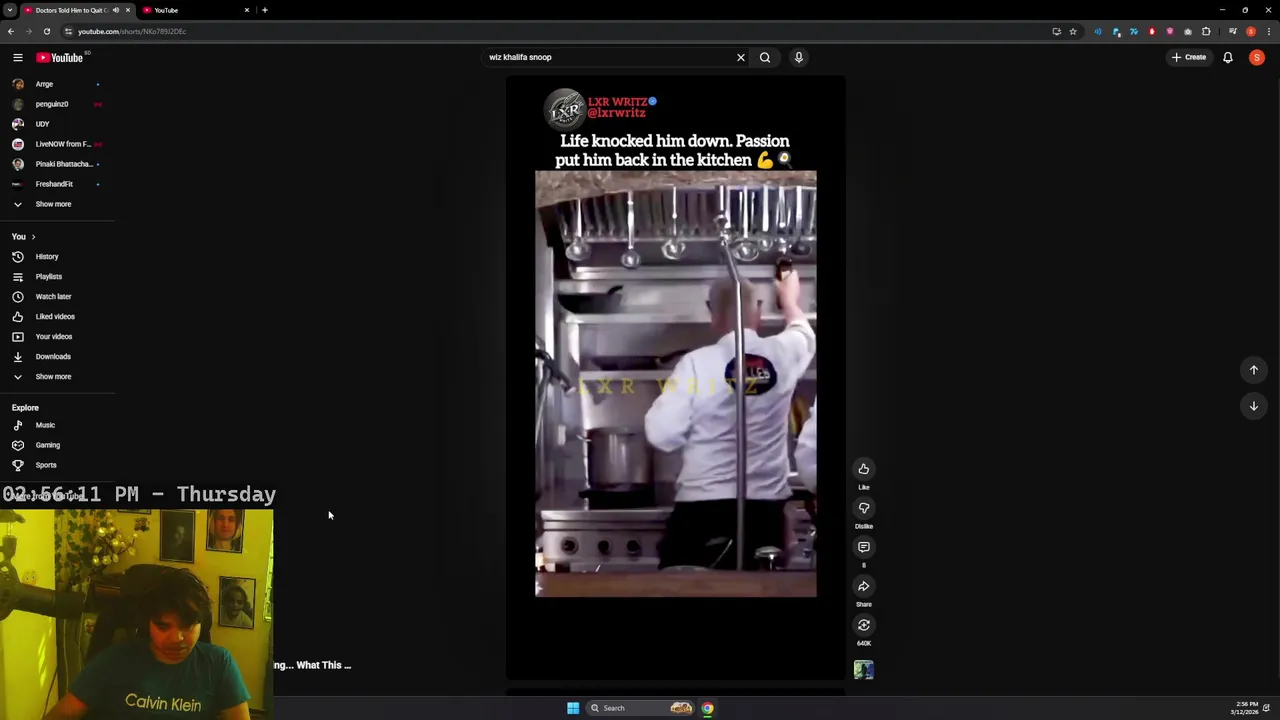This screenshot has height=720, width=1280.
Task: Open the Extensions puzzle menu
Action: pos(1206,31)
